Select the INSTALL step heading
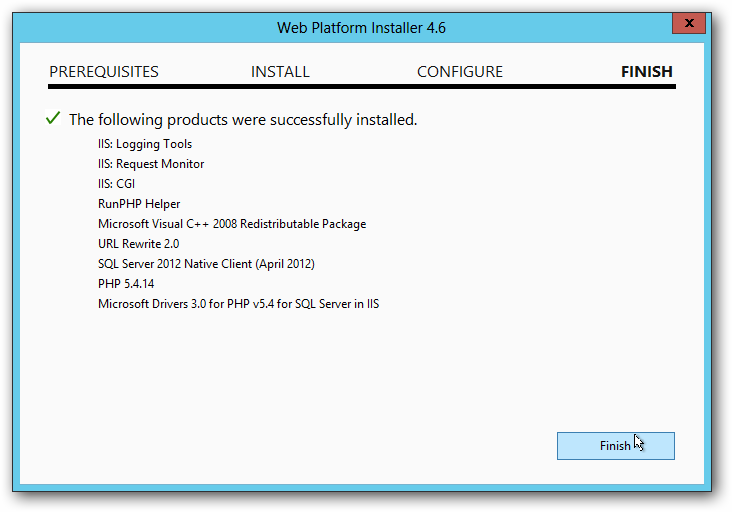The width and height of the screenshot is (732, 512). [280, 72]
